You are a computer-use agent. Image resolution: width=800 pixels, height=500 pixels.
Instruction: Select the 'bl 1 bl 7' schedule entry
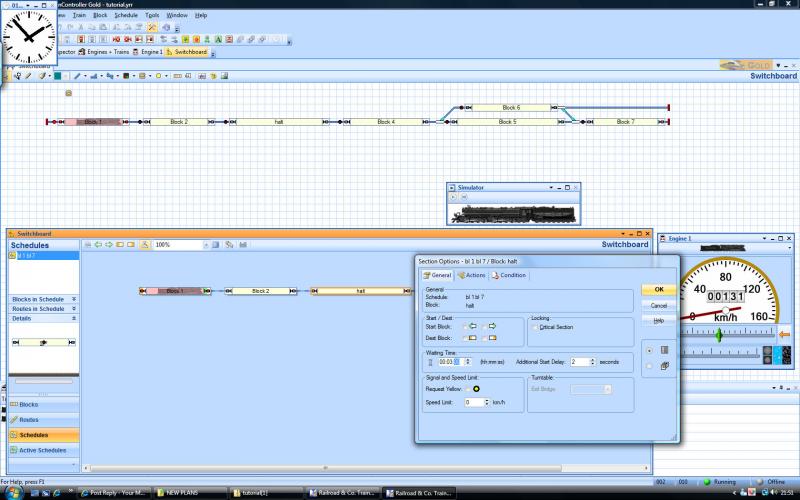tap(26, 256)
